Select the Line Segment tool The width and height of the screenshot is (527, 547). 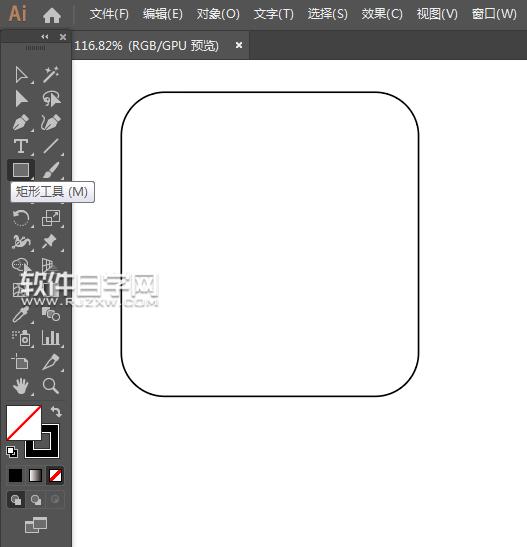click(x=51, y=146)
